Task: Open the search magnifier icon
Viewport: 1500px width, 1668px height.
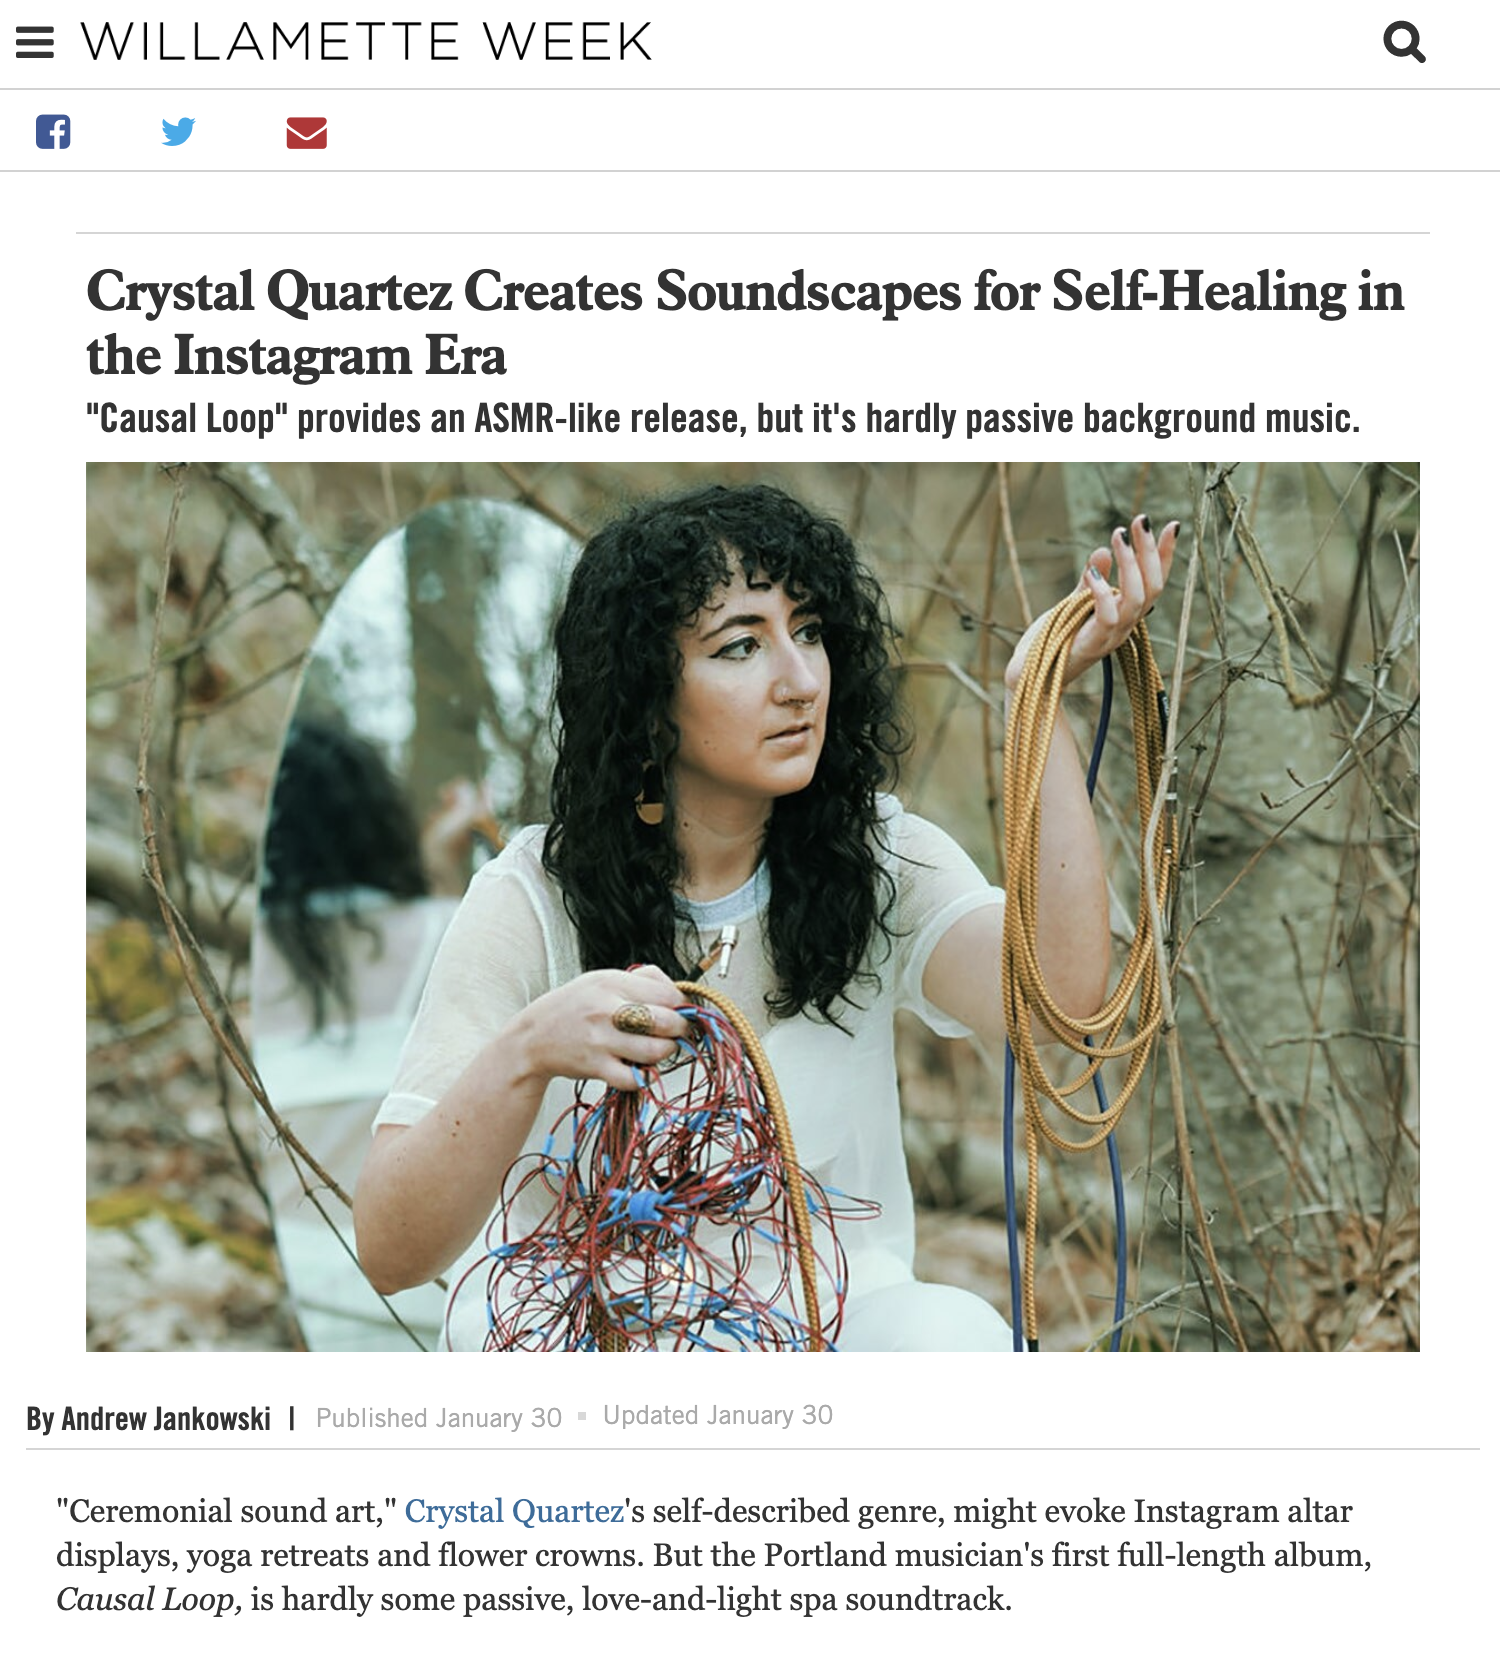Action: point(1404,42)
